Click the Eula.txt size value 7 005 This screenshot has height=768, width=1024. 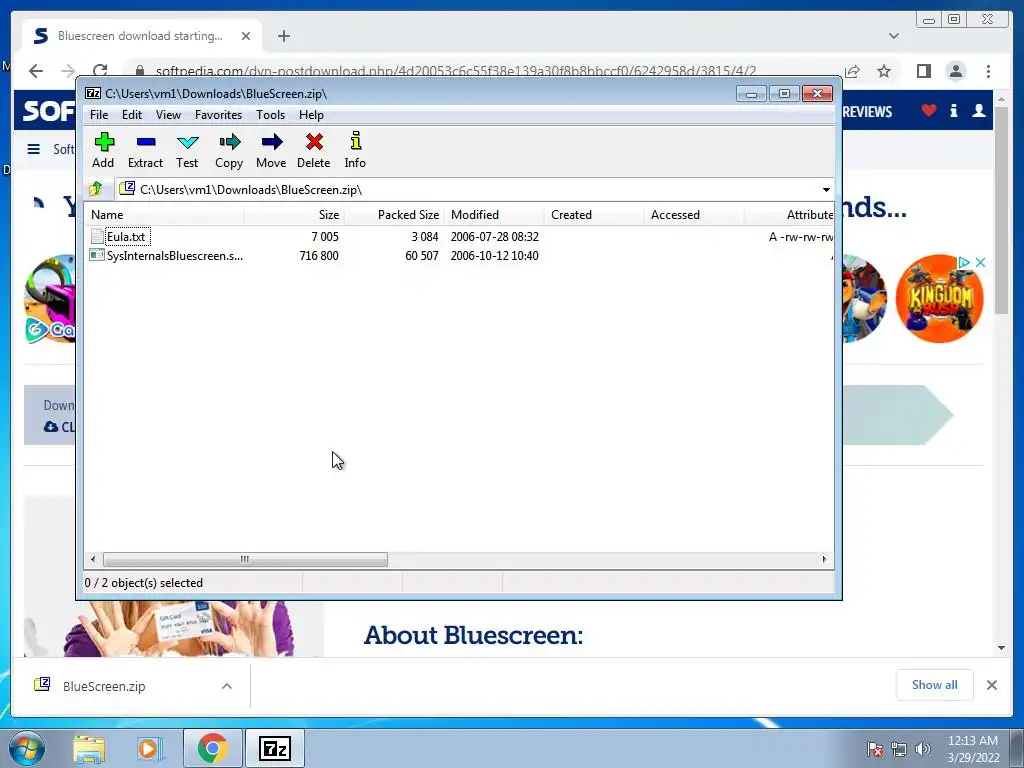325,237
